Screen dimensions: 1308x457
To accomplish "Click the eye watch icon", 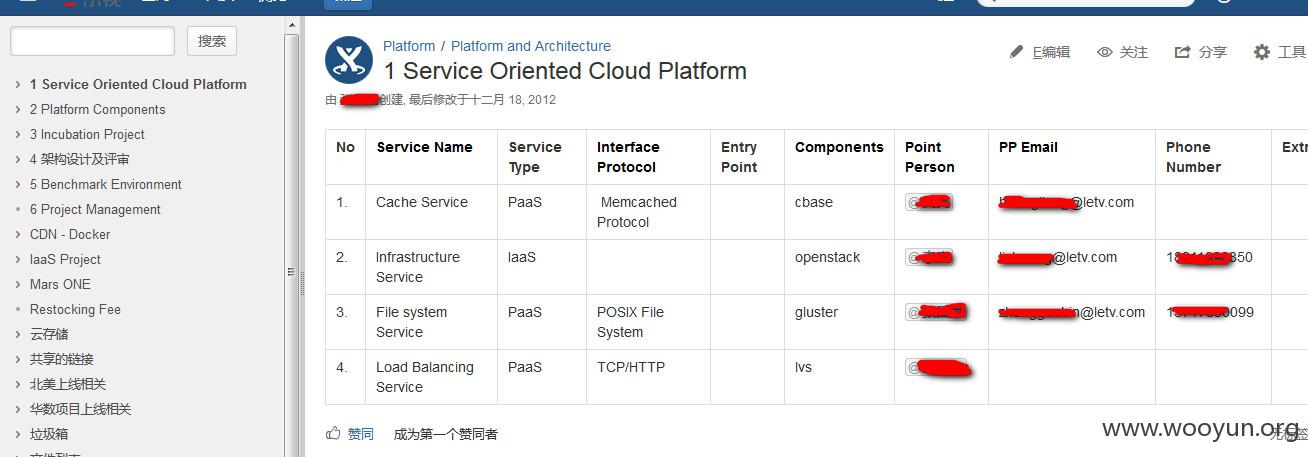I will point(1105,52).
